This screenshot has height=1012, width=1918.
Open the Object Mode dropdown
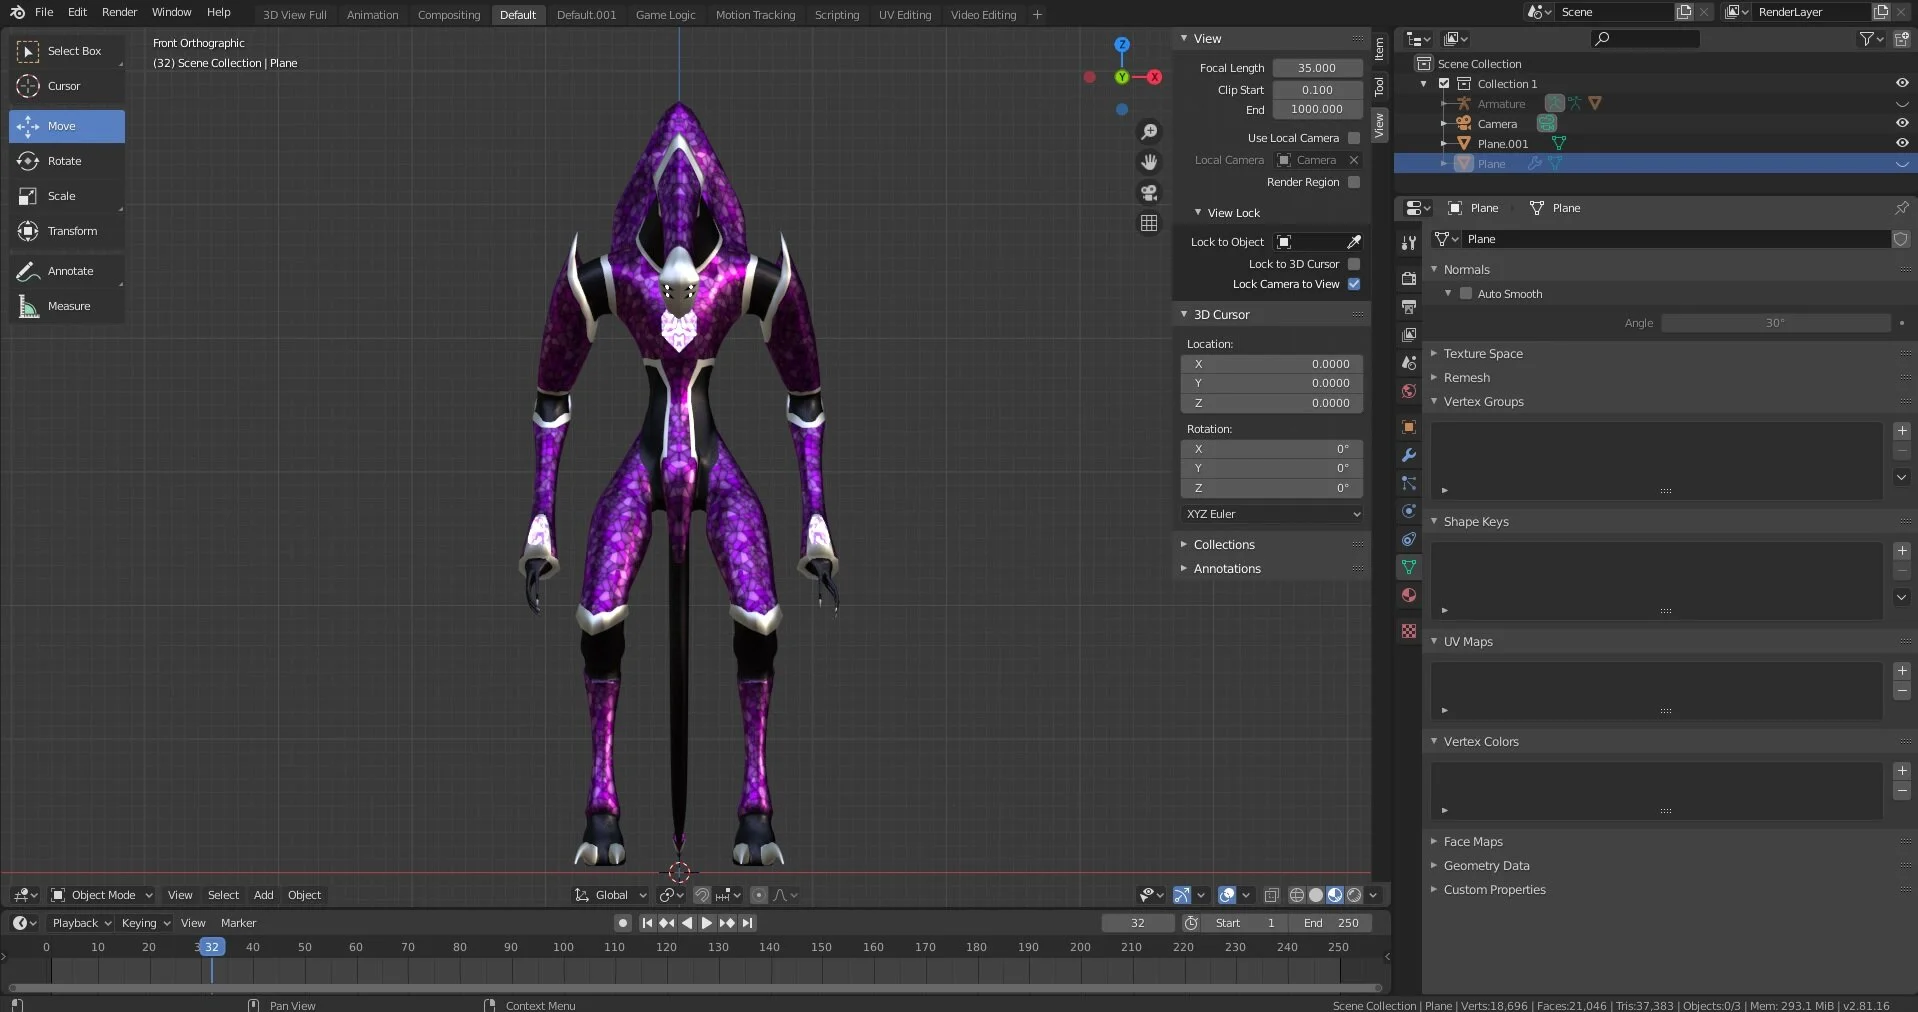[102, 895]
